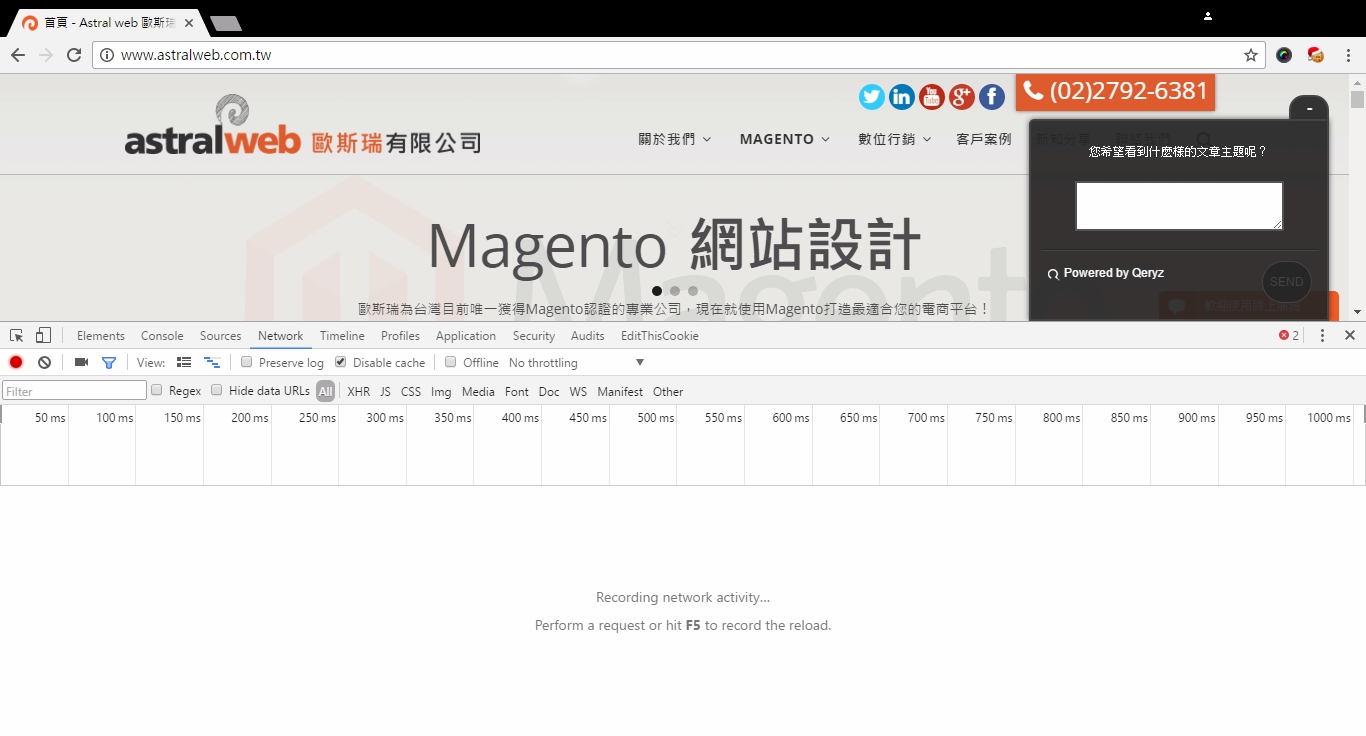Select the inspect element pointer icon
The image size is (1366, 736).
pyautogui.click(x=17, y=336)
